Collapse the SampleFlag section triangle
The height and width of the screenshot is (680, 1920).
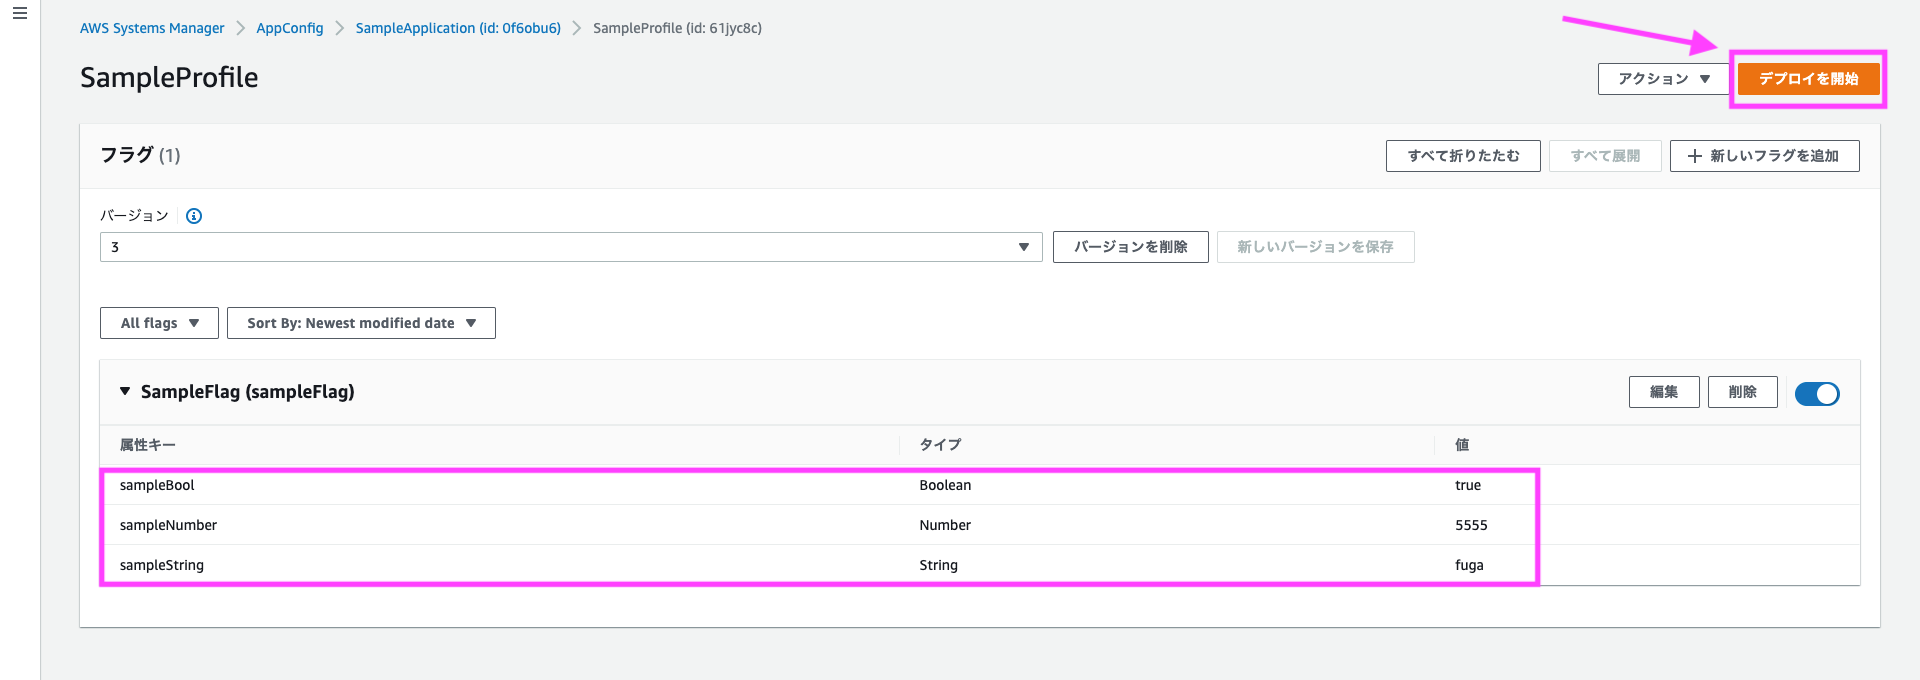point(125,392)
